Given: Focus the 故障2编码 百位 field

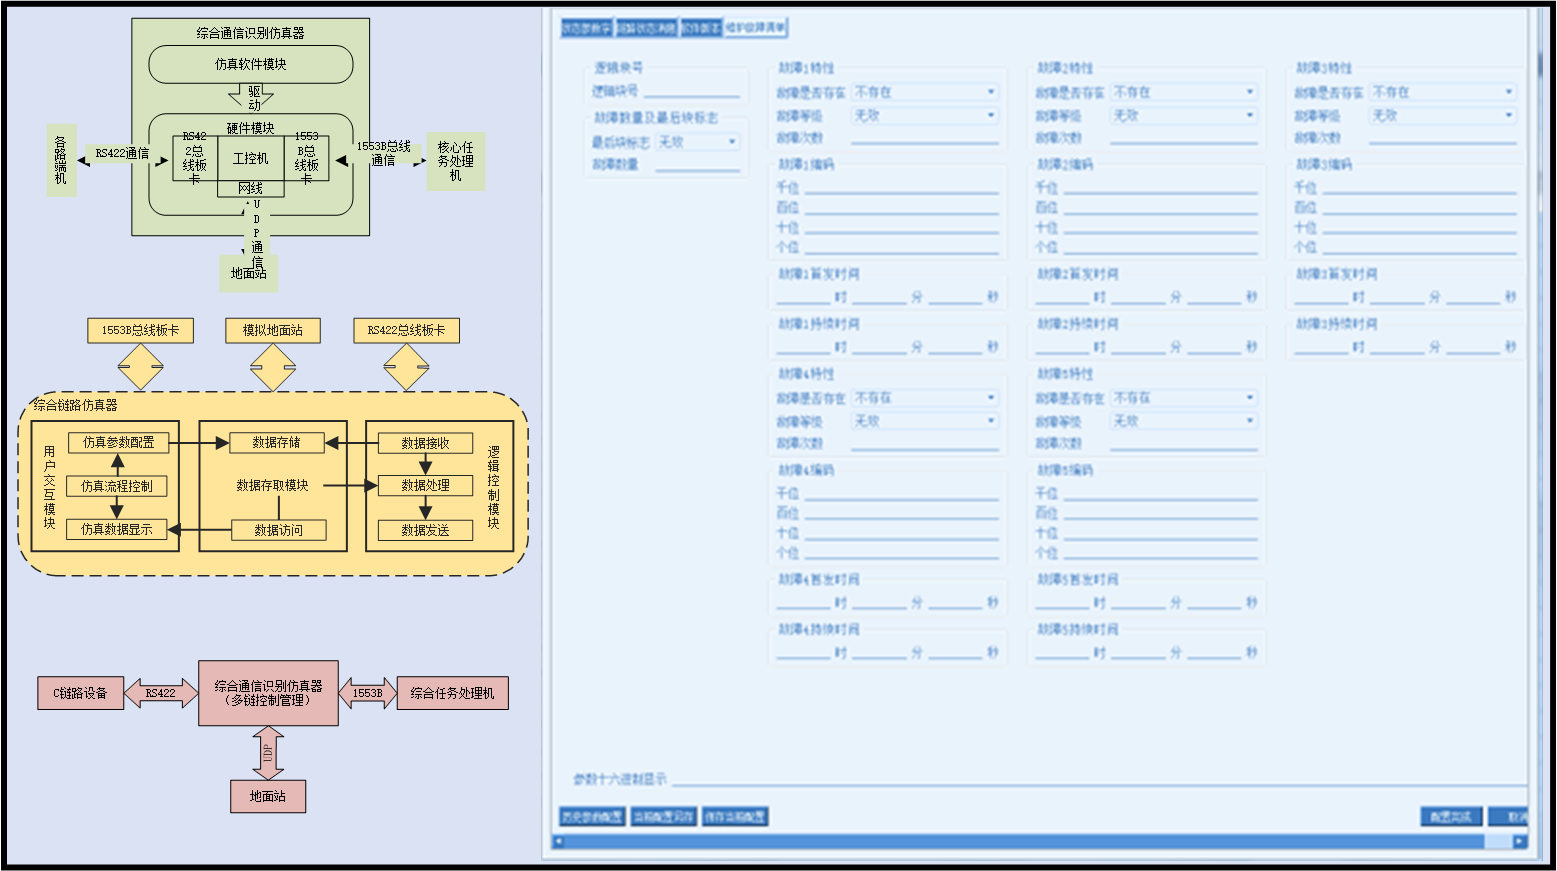Looking at the screenshot, I should click(1161, 207).
